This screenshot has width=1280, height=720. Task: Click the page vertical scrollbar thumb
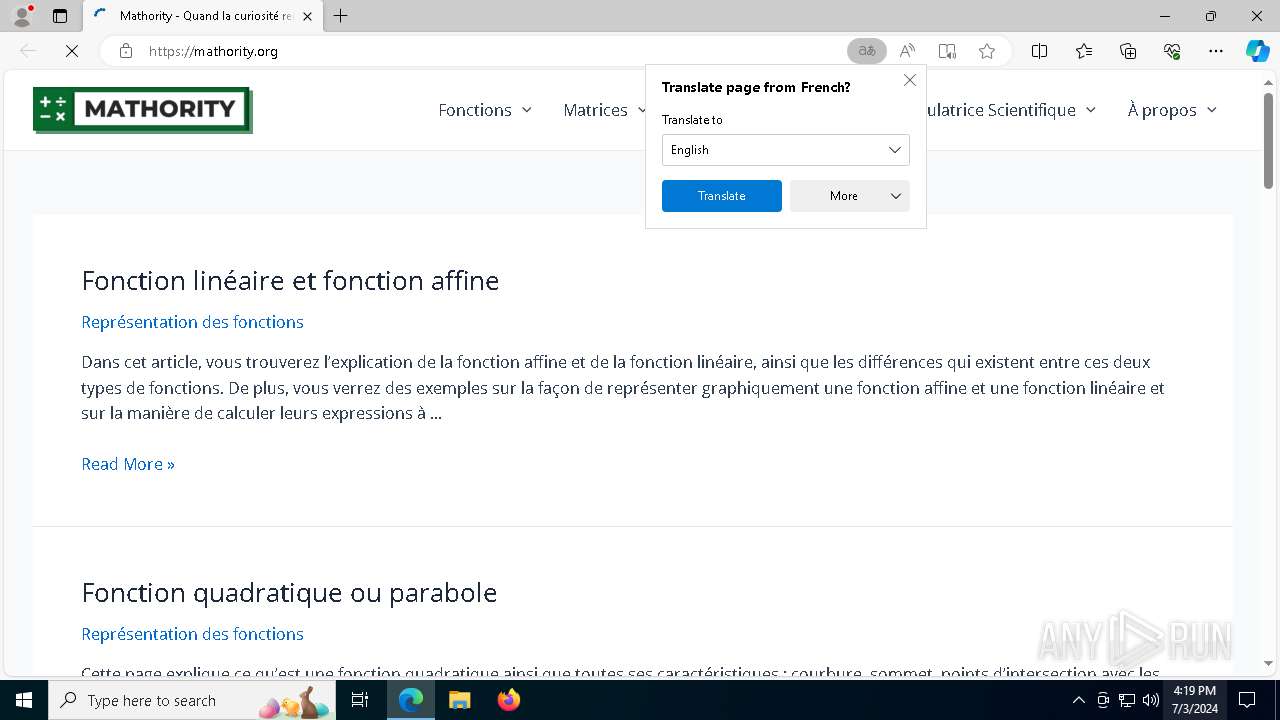(1268, 140)
